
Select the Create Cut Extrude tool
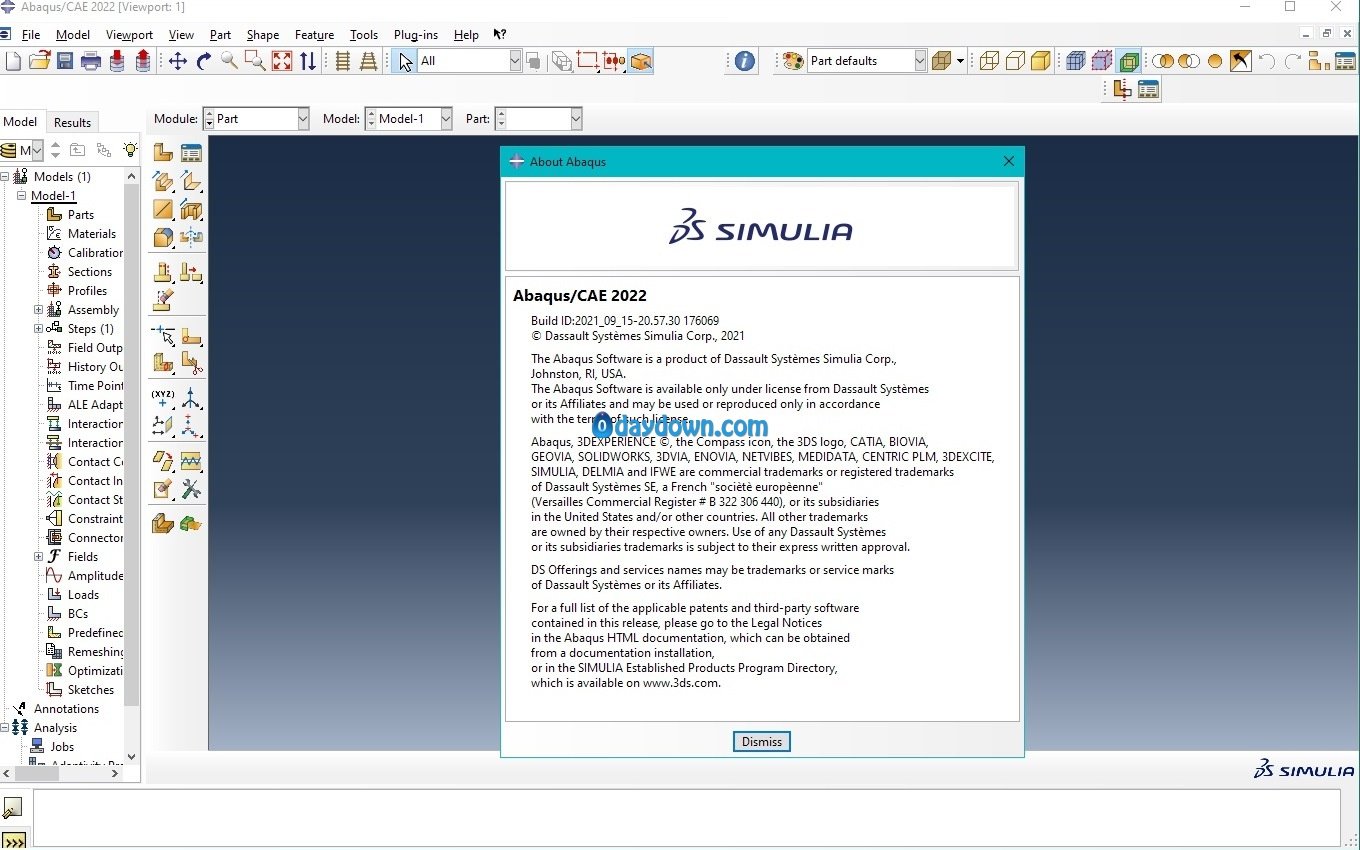click(x=191, y=209)
